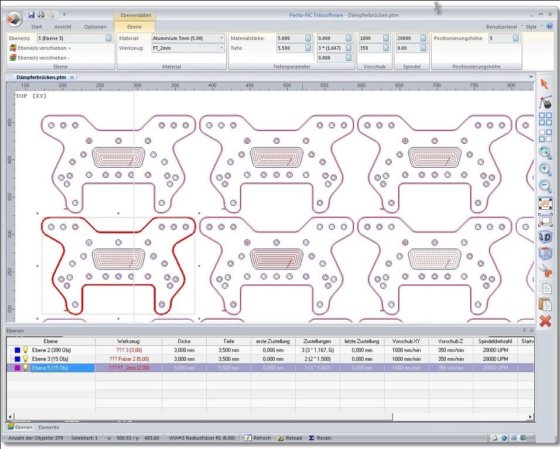This screenshot has height=449, width=560.
Task: Click the zoom out magnifier icon
Action: click(545, 186)
